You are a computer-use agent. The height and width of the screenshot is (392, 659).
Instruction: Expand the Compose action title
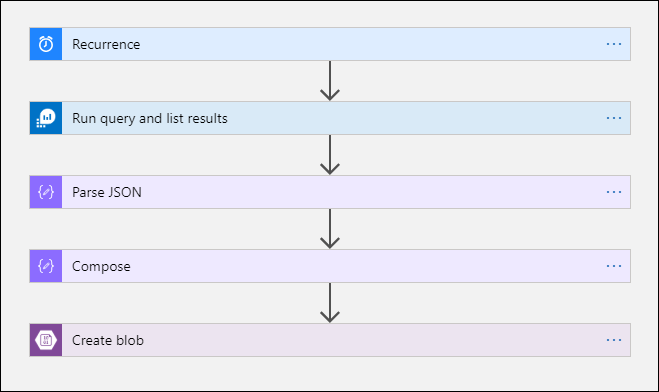pyautogui.click(x=101, y=266)
